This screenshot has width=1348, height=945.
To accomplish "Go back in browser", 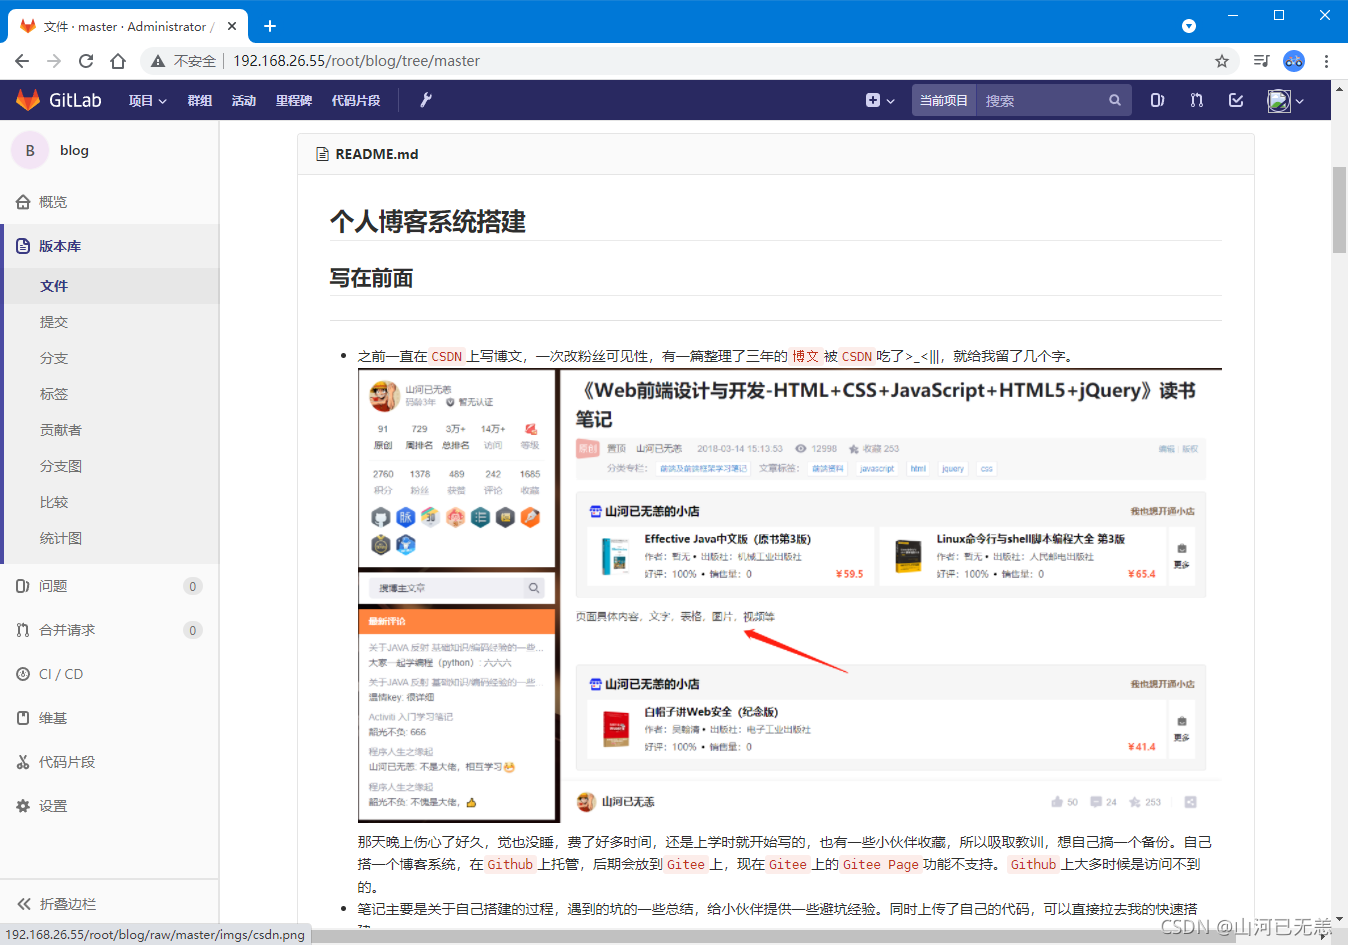I will [22, 61].
